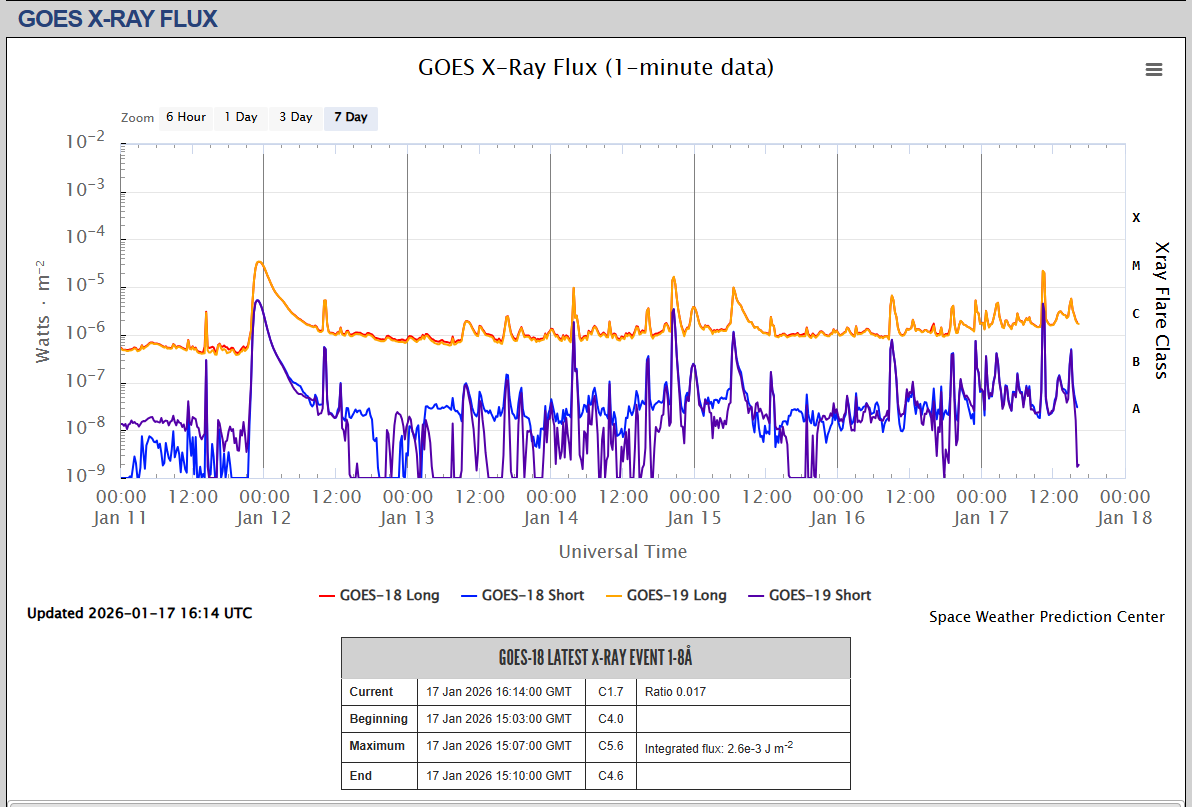Choose the 7 Day zoom option

[x=350, y=118]
